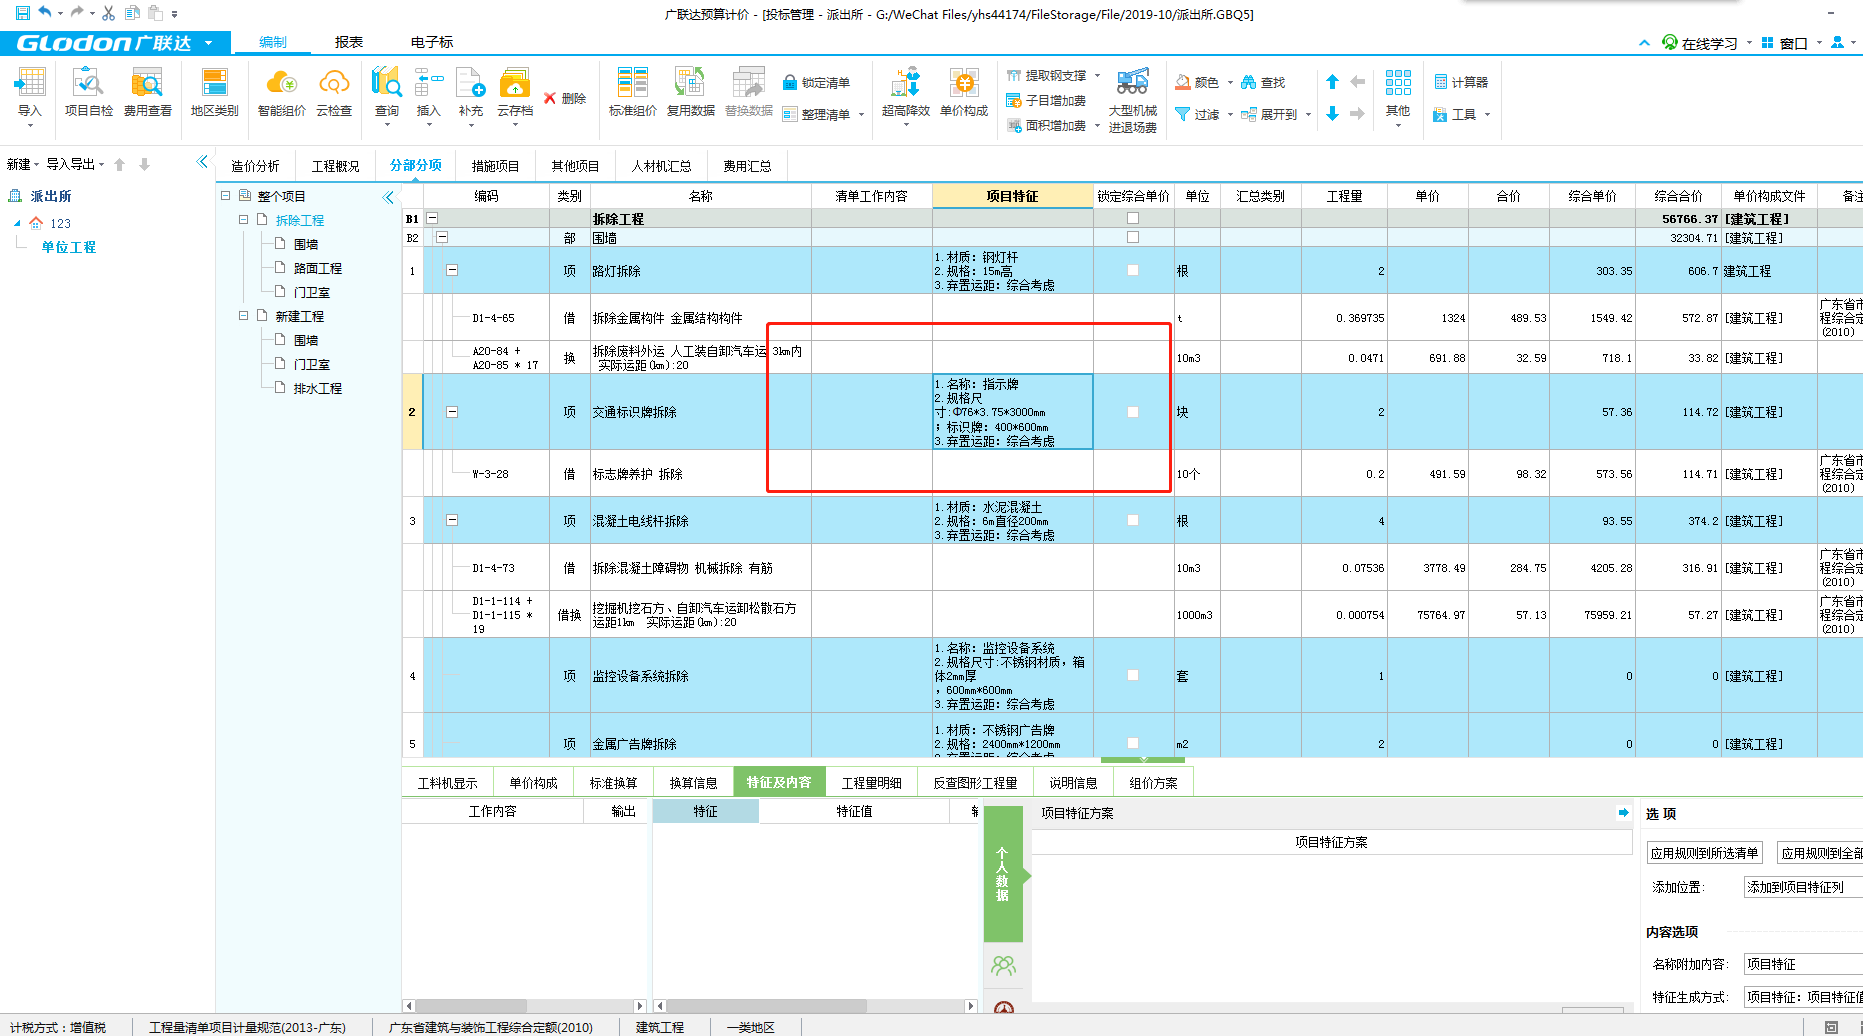Viewport: 1863px width, 1036px height.
Task: Click the 名称附加内容 input field
Action: point(1803,964)
